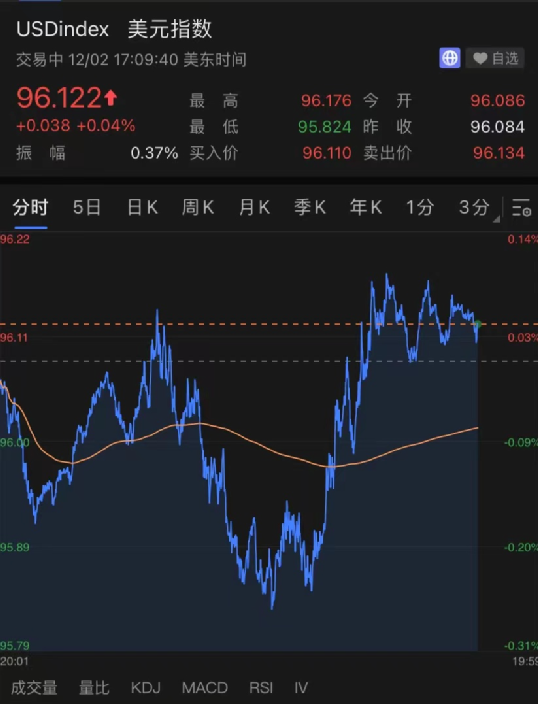Expand the 3分 interval dropdown arrow
This screenshot has width=538, height=704.
496,220
